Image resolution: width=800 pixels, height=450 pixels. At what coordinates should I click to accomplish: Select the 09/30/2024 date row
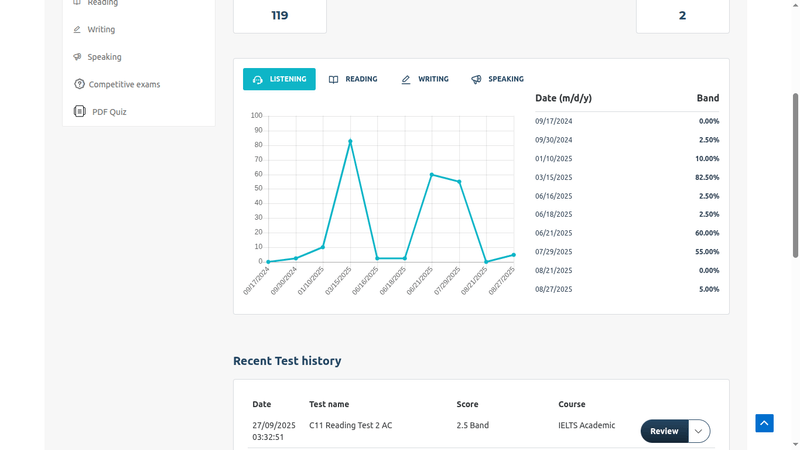tap(627, 140)
